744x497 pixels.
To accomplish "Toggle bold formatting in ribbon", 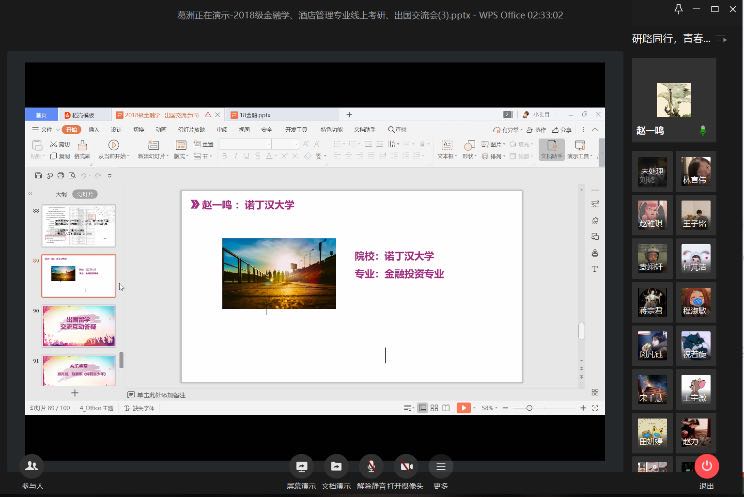I will pyautogui.click(x=224, y=156).
